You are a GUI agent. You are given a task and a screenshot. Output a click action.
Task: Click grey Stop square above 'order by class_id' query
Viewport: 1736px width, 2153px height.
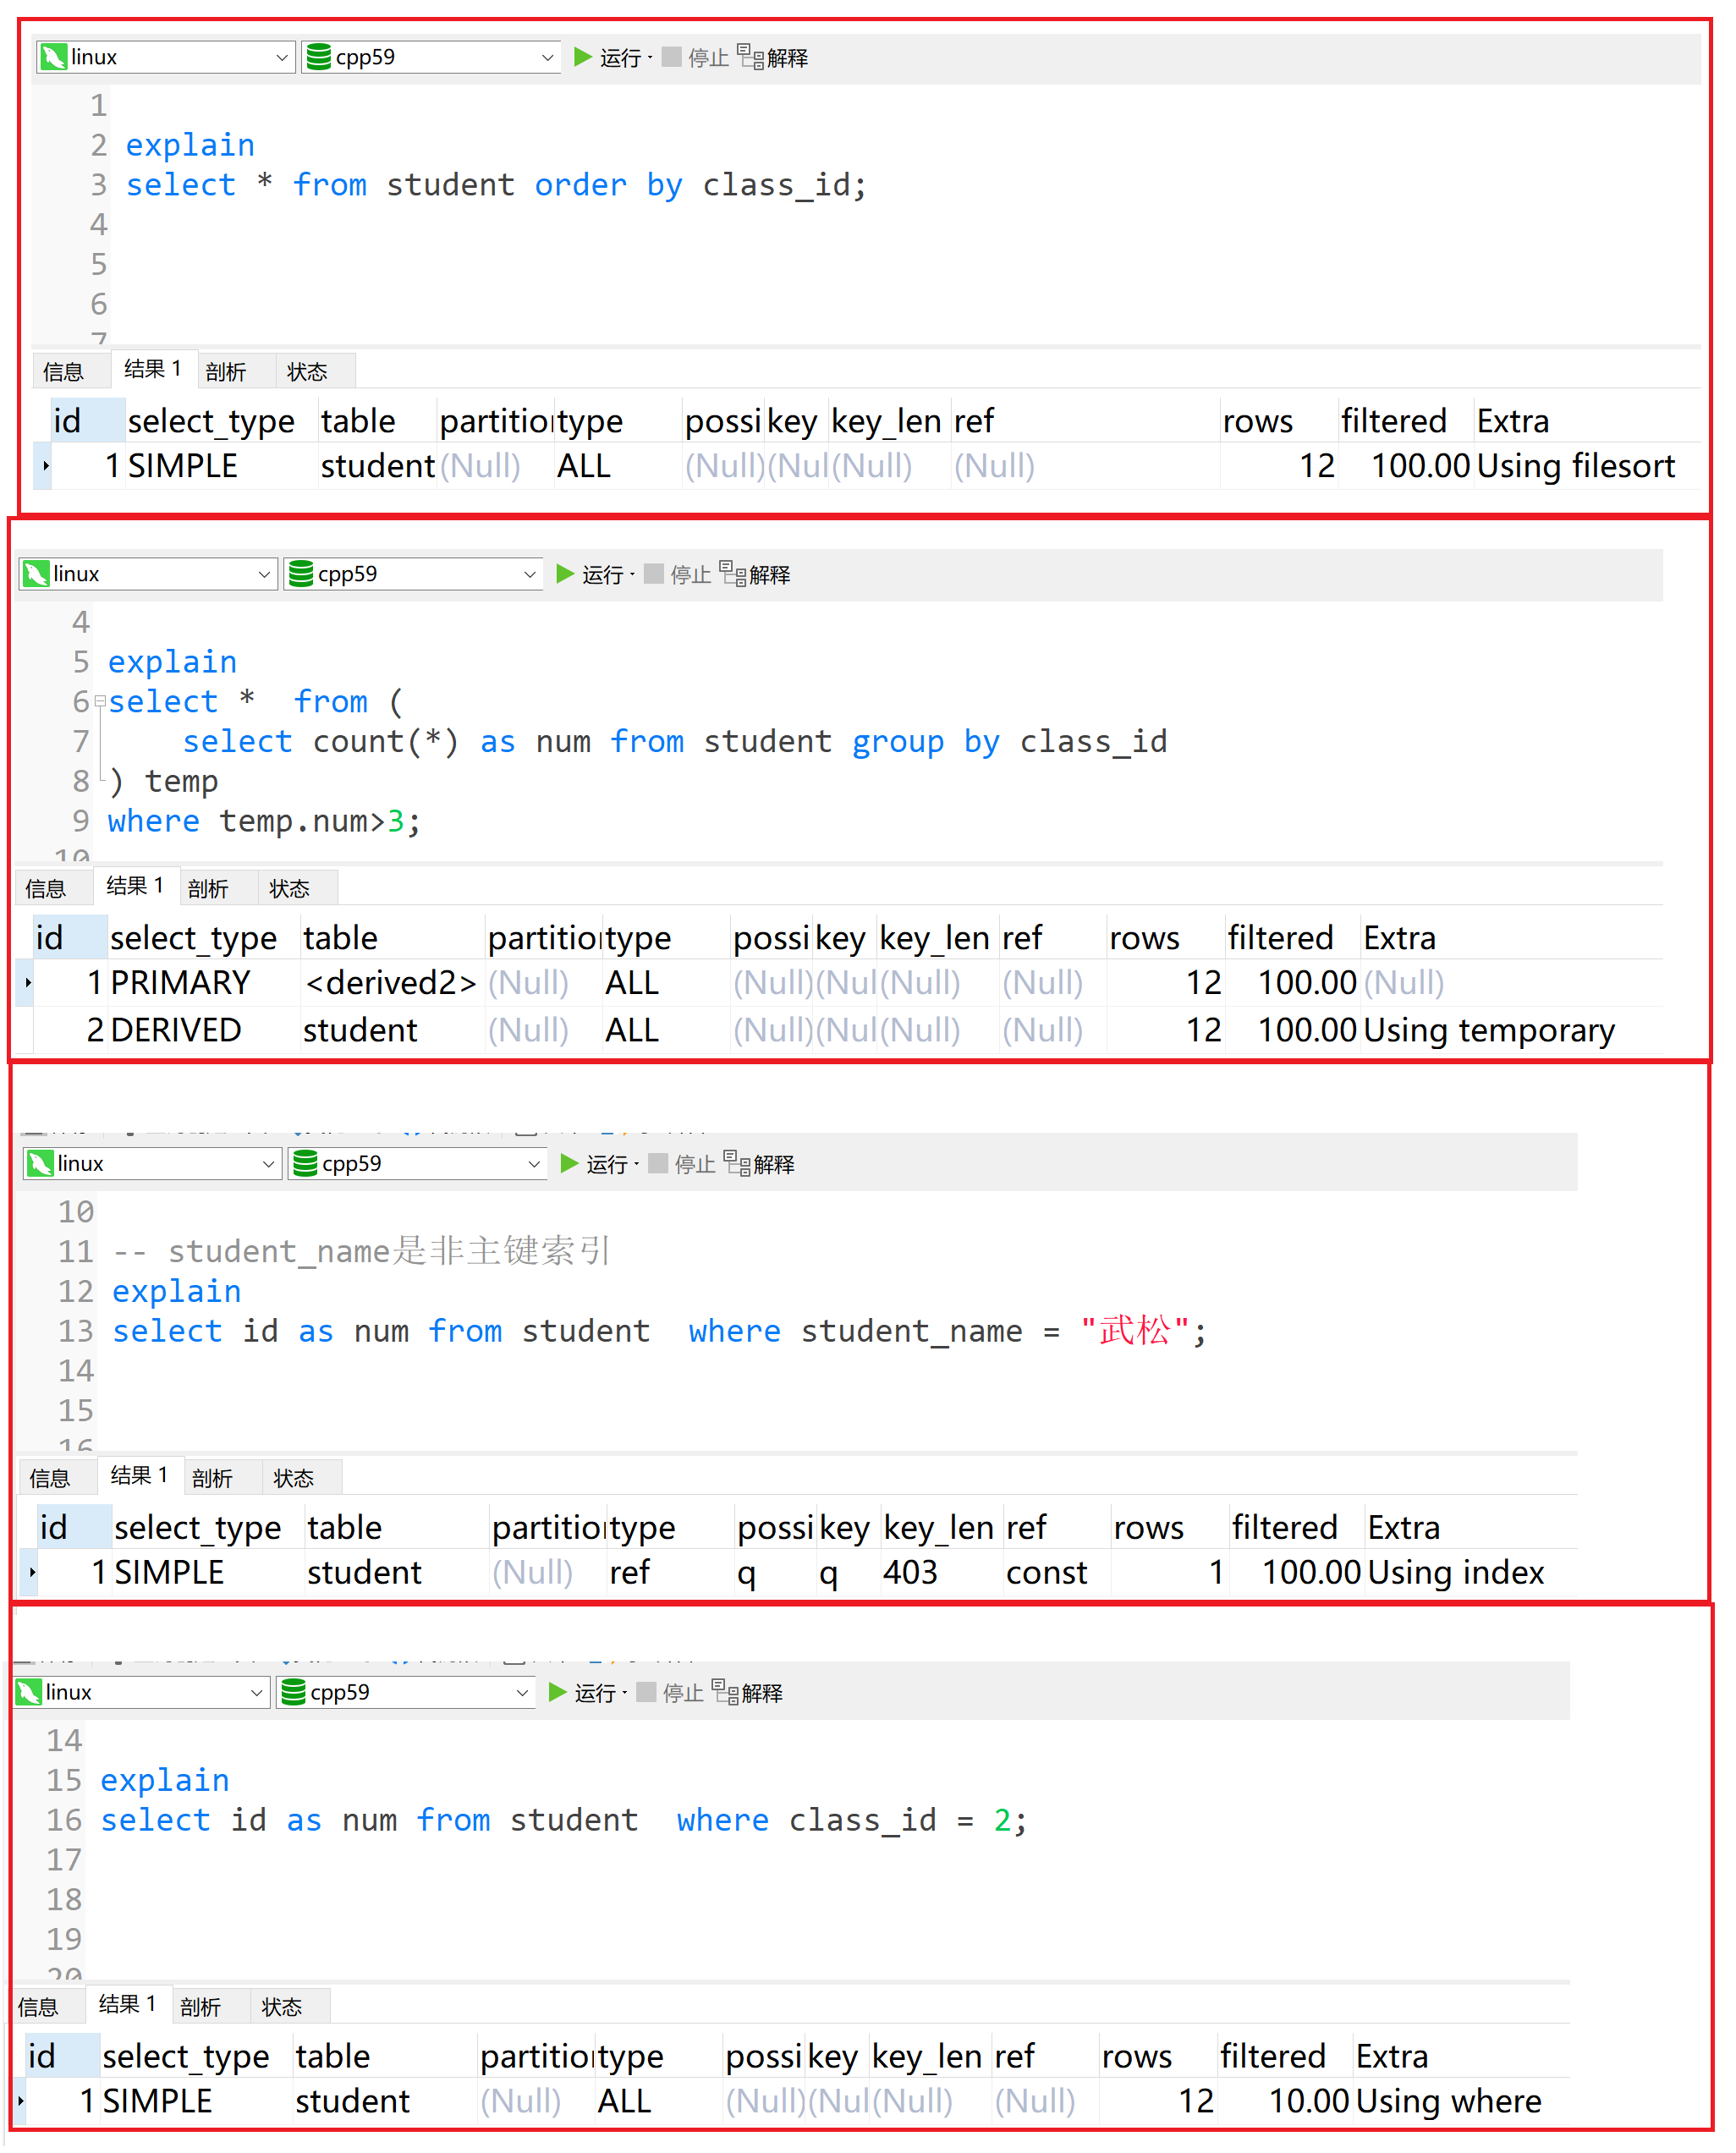pos(671,56)
